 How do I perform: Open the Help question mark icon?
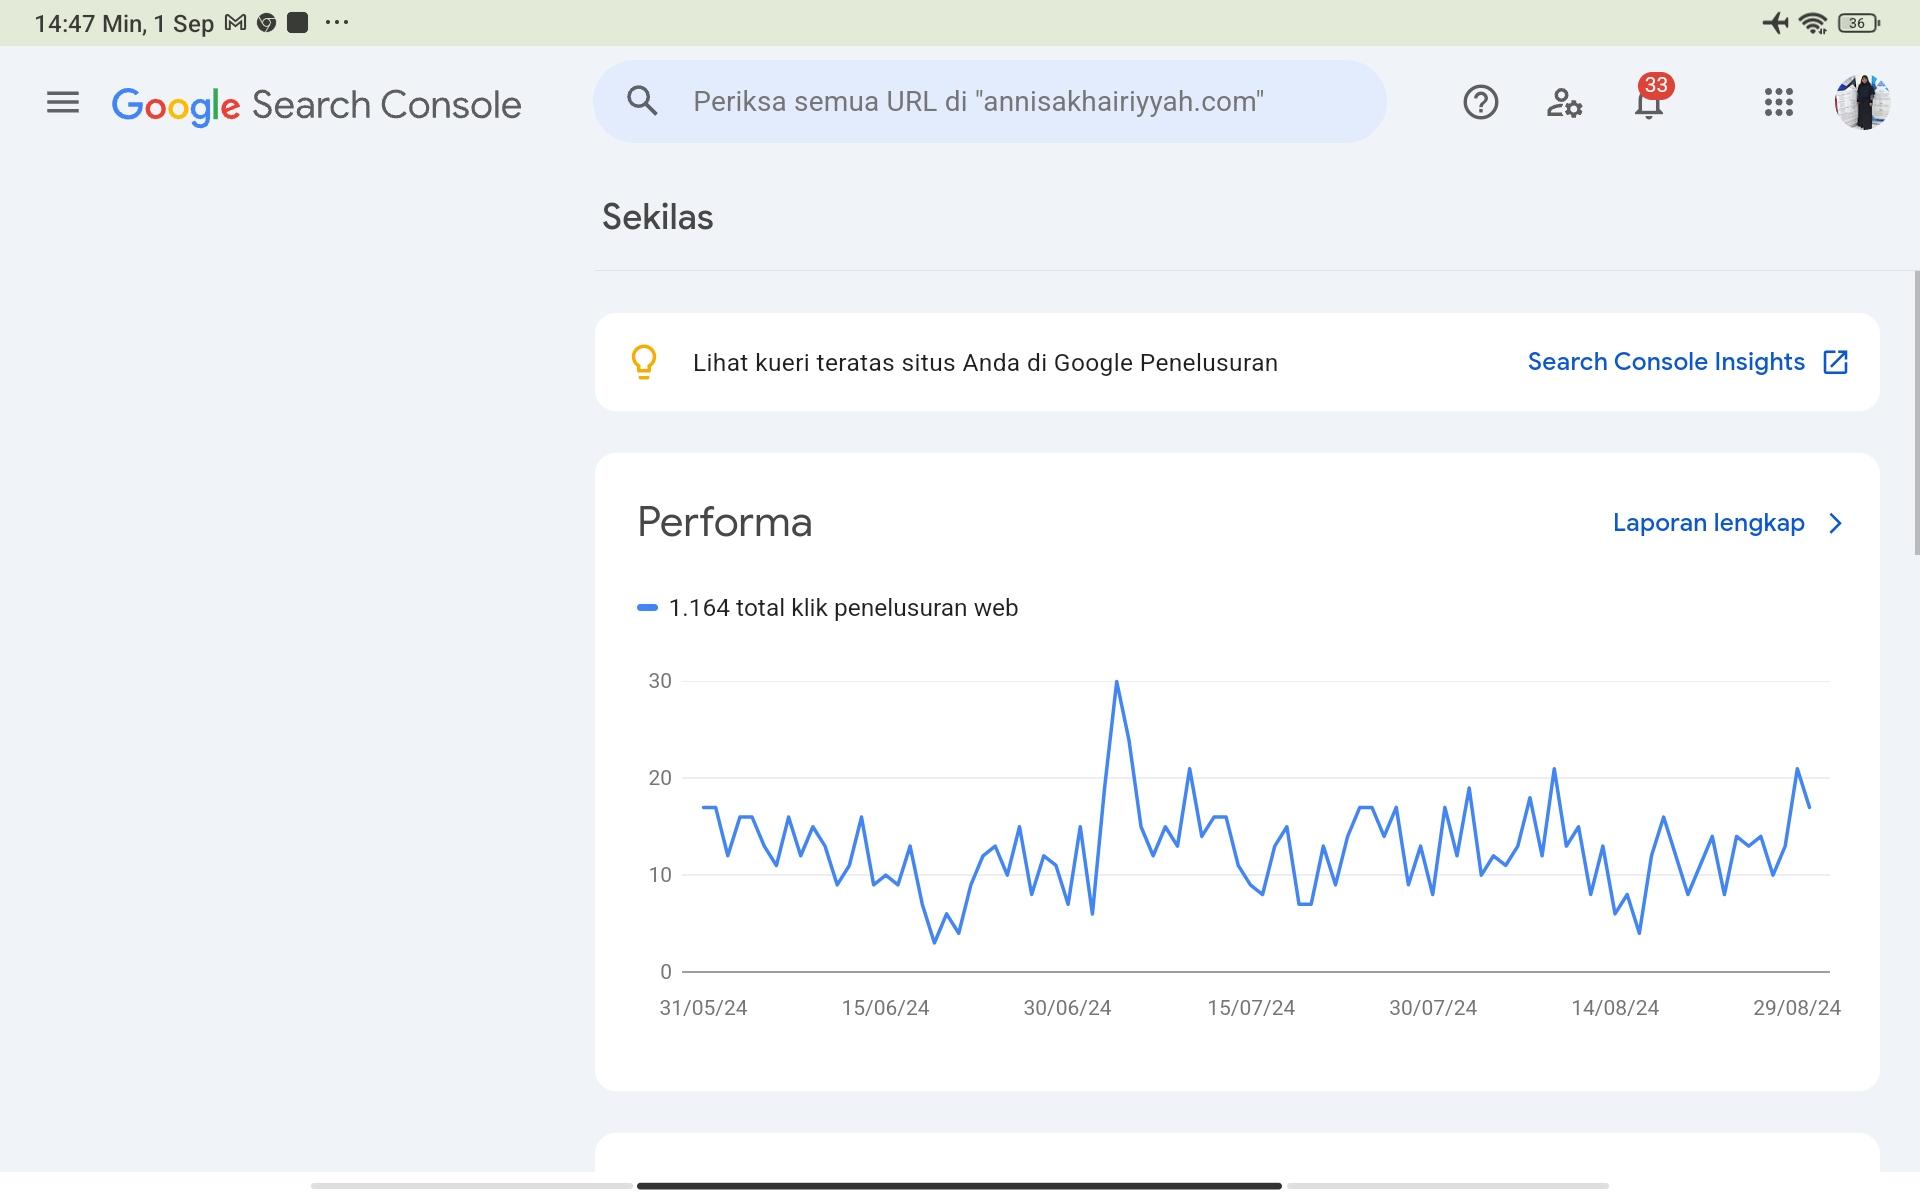[x=1480, y=102]
